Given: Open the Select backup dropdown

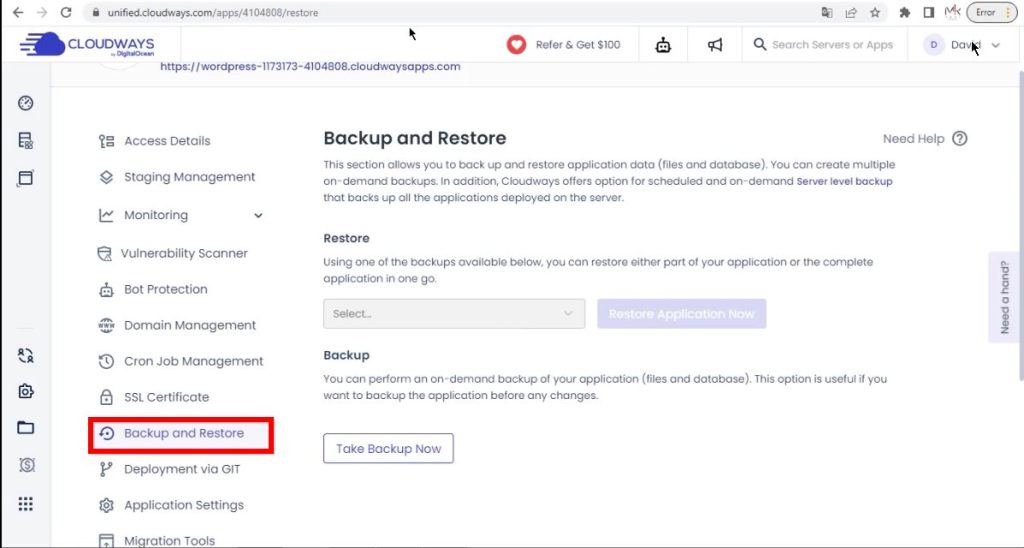Looking at the screenshot, I should 454,314.
